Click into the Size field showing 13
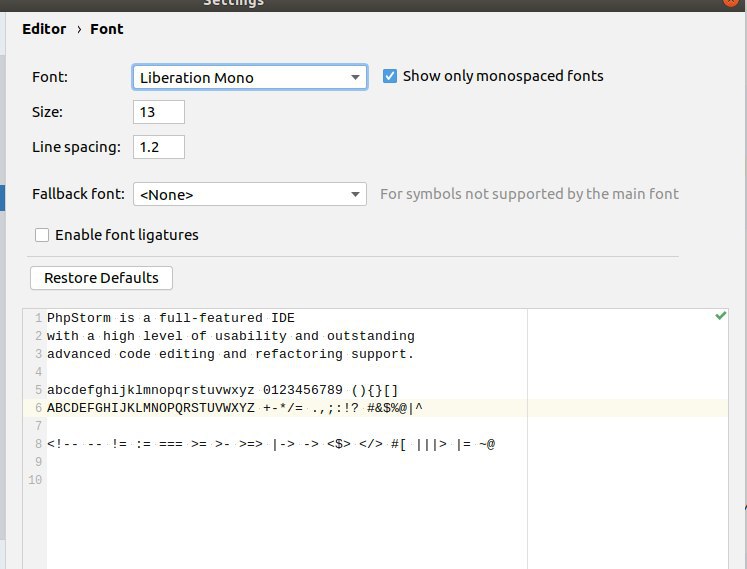This screenshot has width=747, height=569. tap(159, 112)
